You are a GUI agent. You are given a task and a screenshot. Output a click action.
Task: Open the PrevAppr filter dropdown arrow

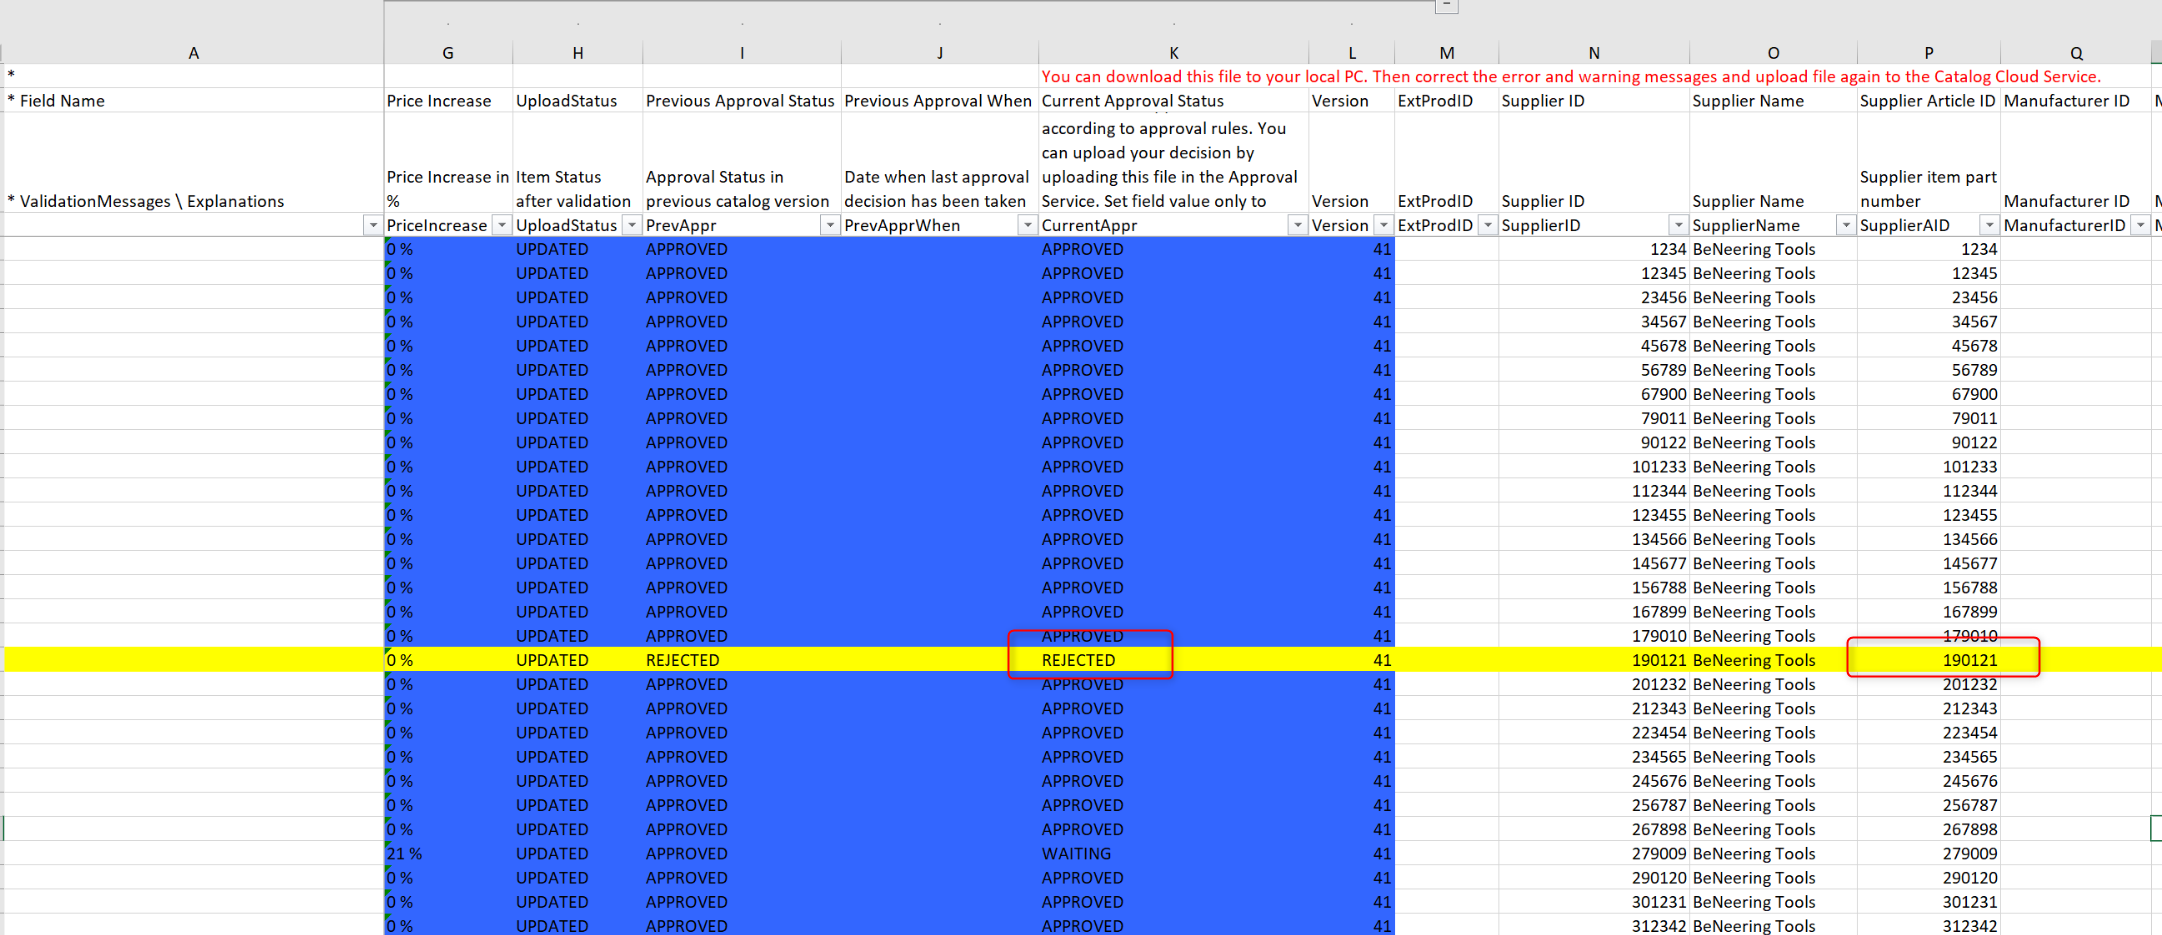tap(829, 226)
